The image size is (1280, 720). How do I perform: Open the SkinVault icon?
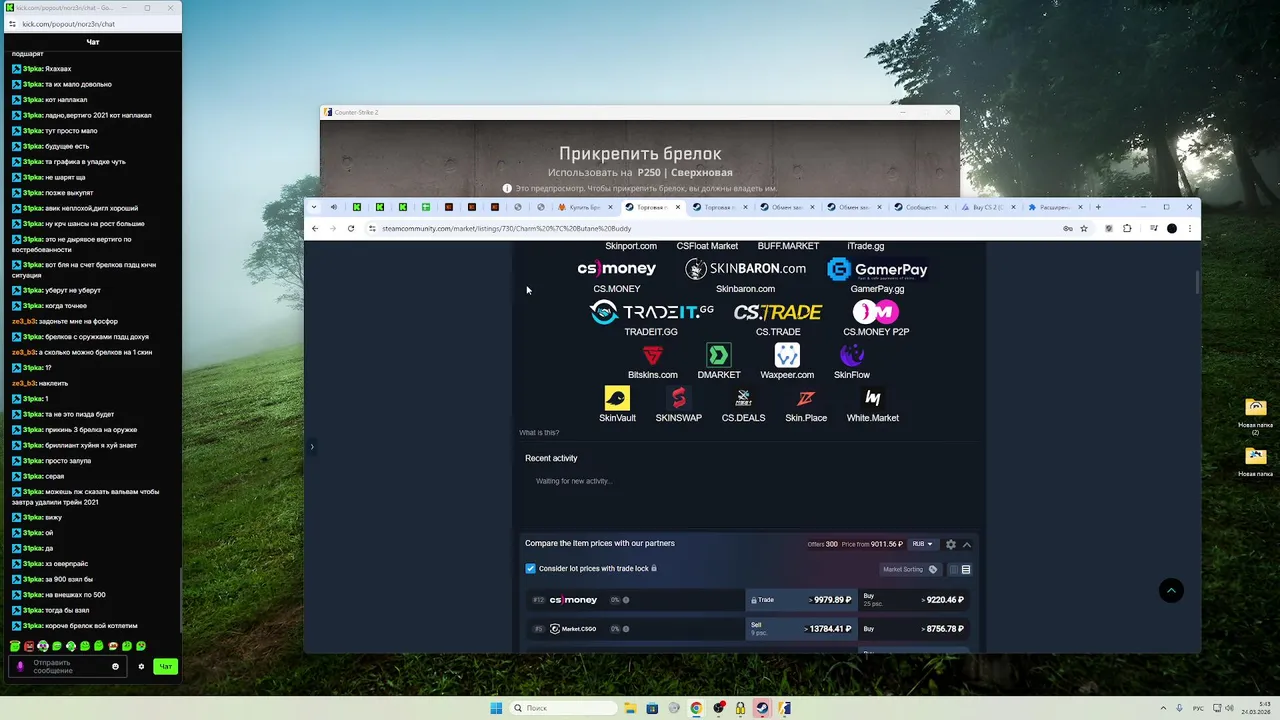coord(617,398)
